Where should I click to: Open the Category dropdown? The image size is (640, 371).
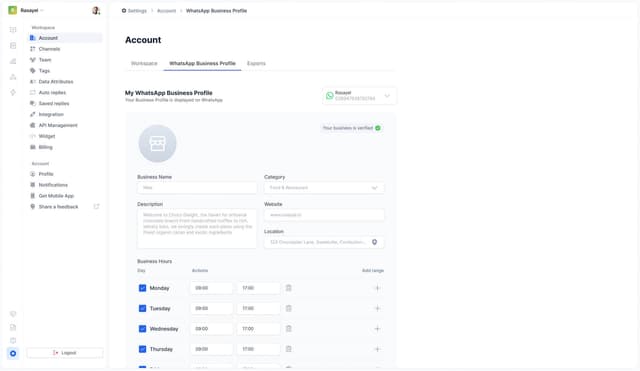tap(324, 188)
